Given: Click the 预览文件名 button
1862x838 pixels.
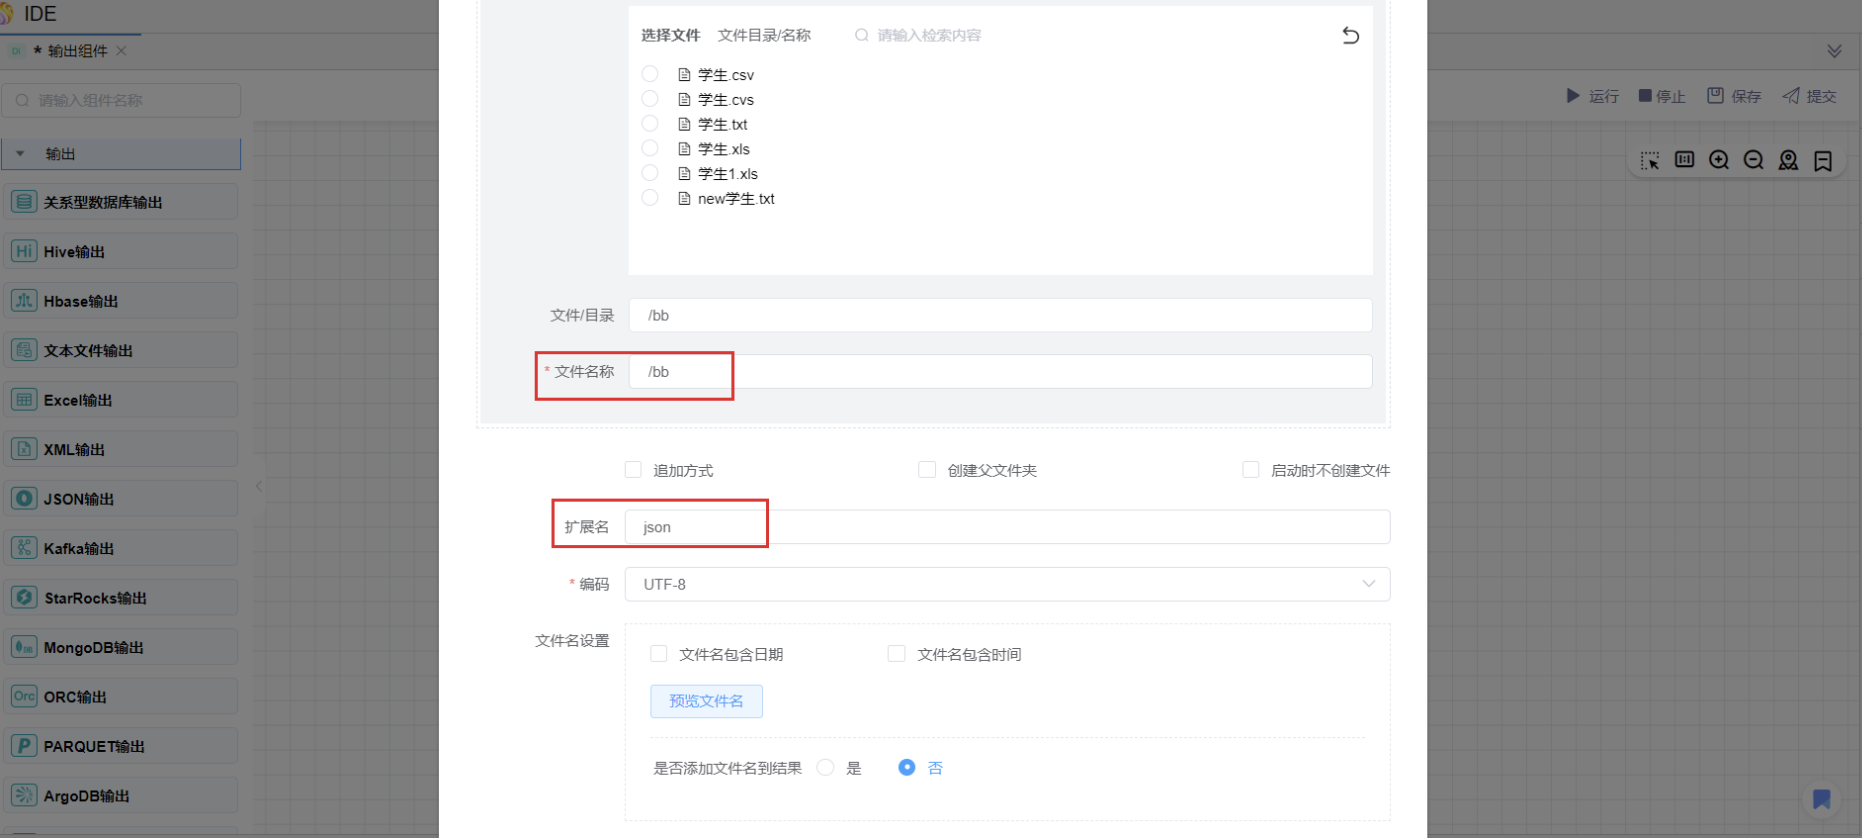Looking at the screenshot, I should [706, 701].
